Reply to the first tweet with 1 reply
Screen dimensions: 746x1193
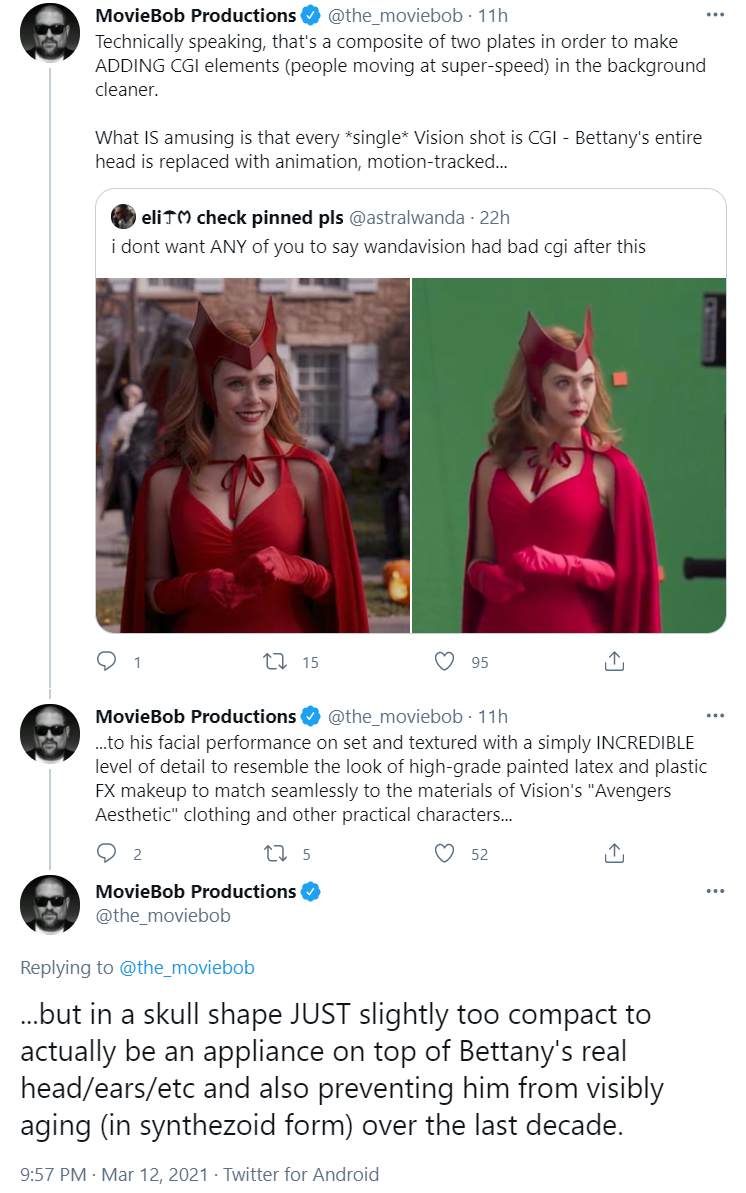click(107, 661)
